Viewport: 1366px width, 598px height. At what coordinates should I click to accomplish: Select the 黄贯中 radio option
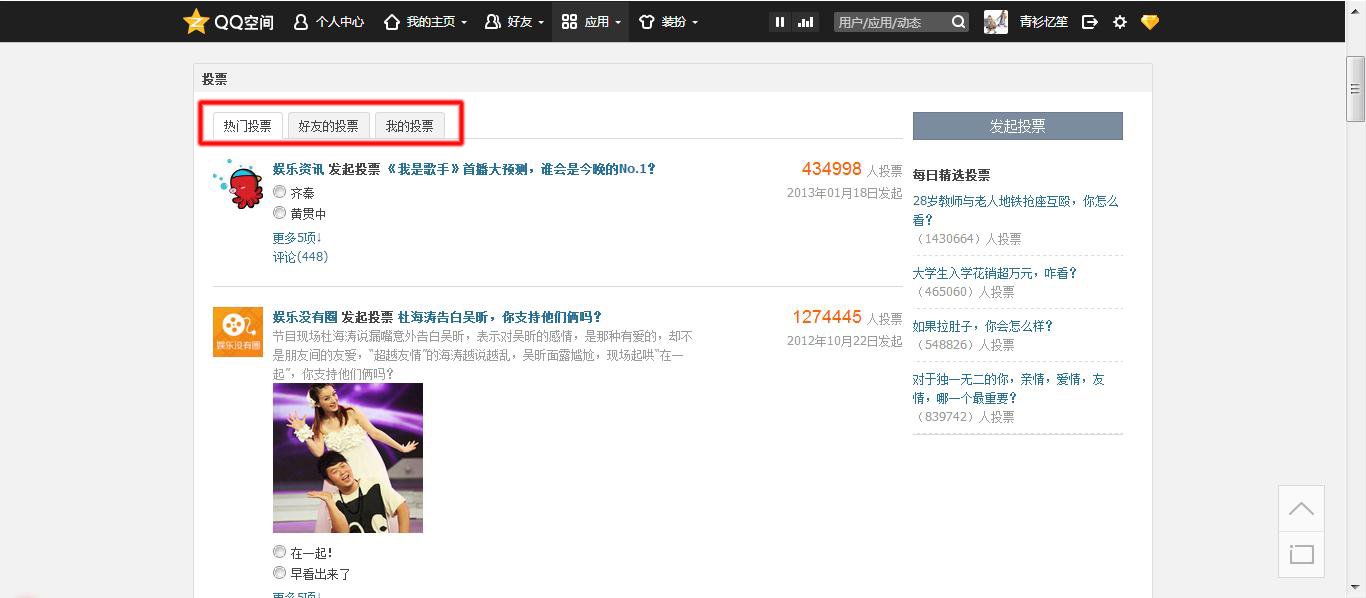click(280, 213)
